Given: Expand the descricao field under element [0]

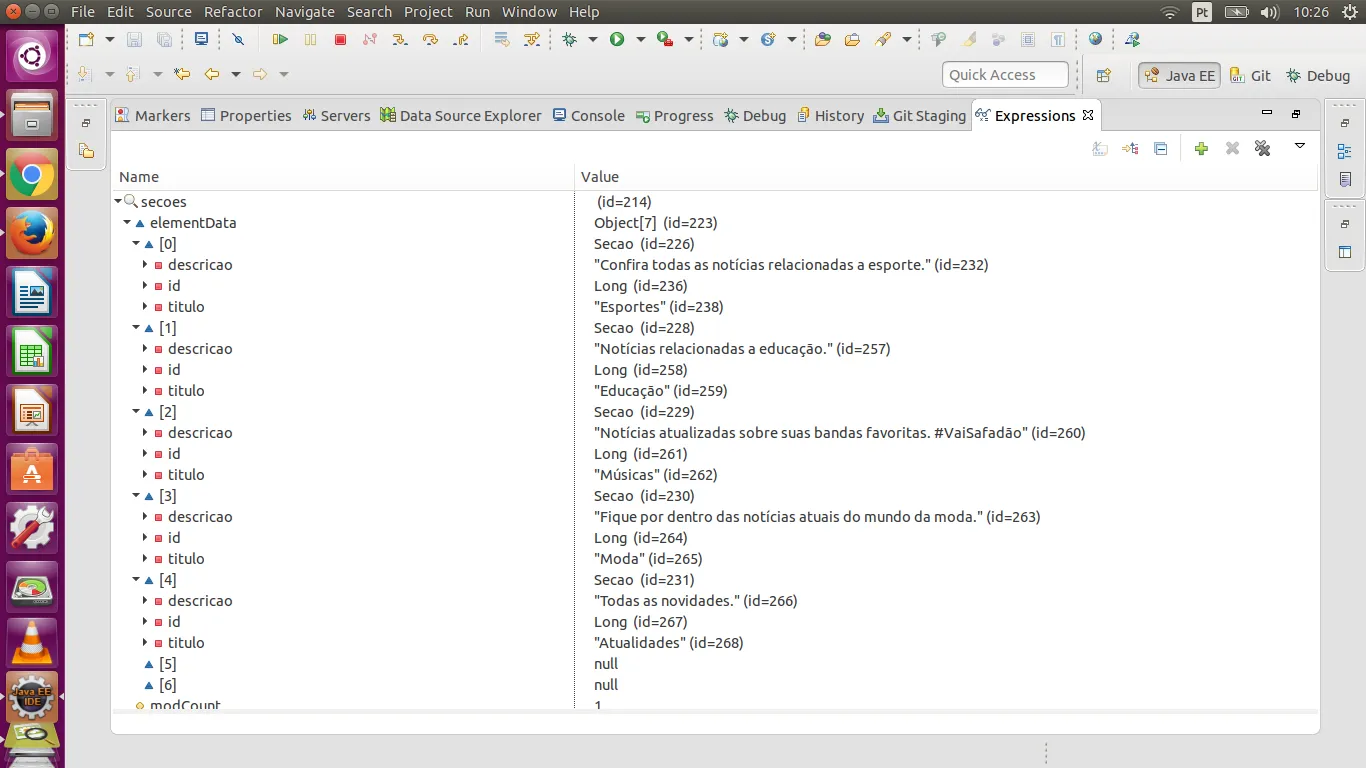Looking at the screenshot, I should pos(145,265).
